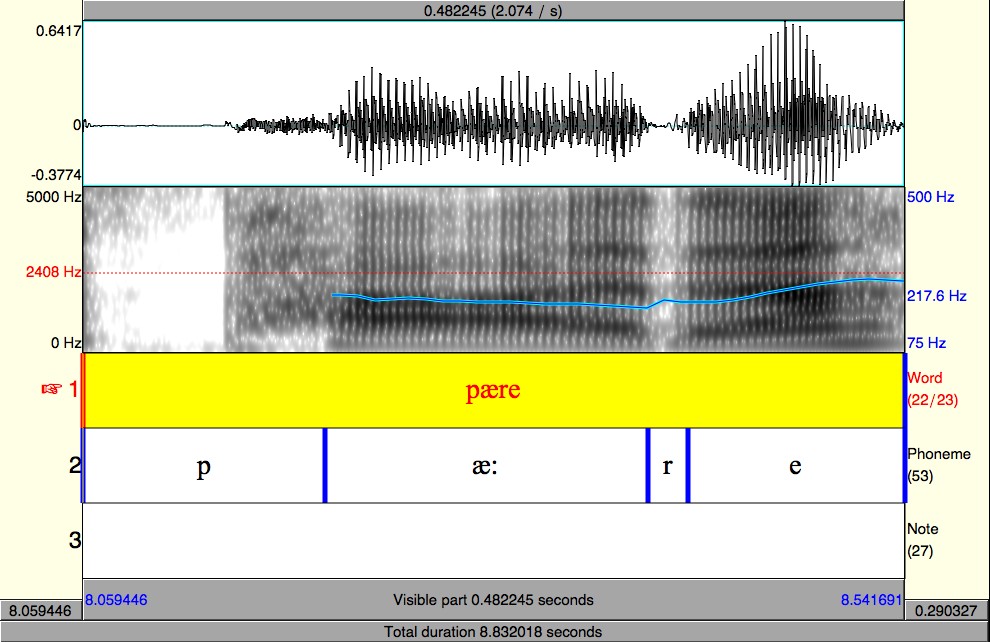This screenshot has height=642, width=990.
Task: Play the top 0.482245 (2.074 / s) bar
Action: point(493,11)
